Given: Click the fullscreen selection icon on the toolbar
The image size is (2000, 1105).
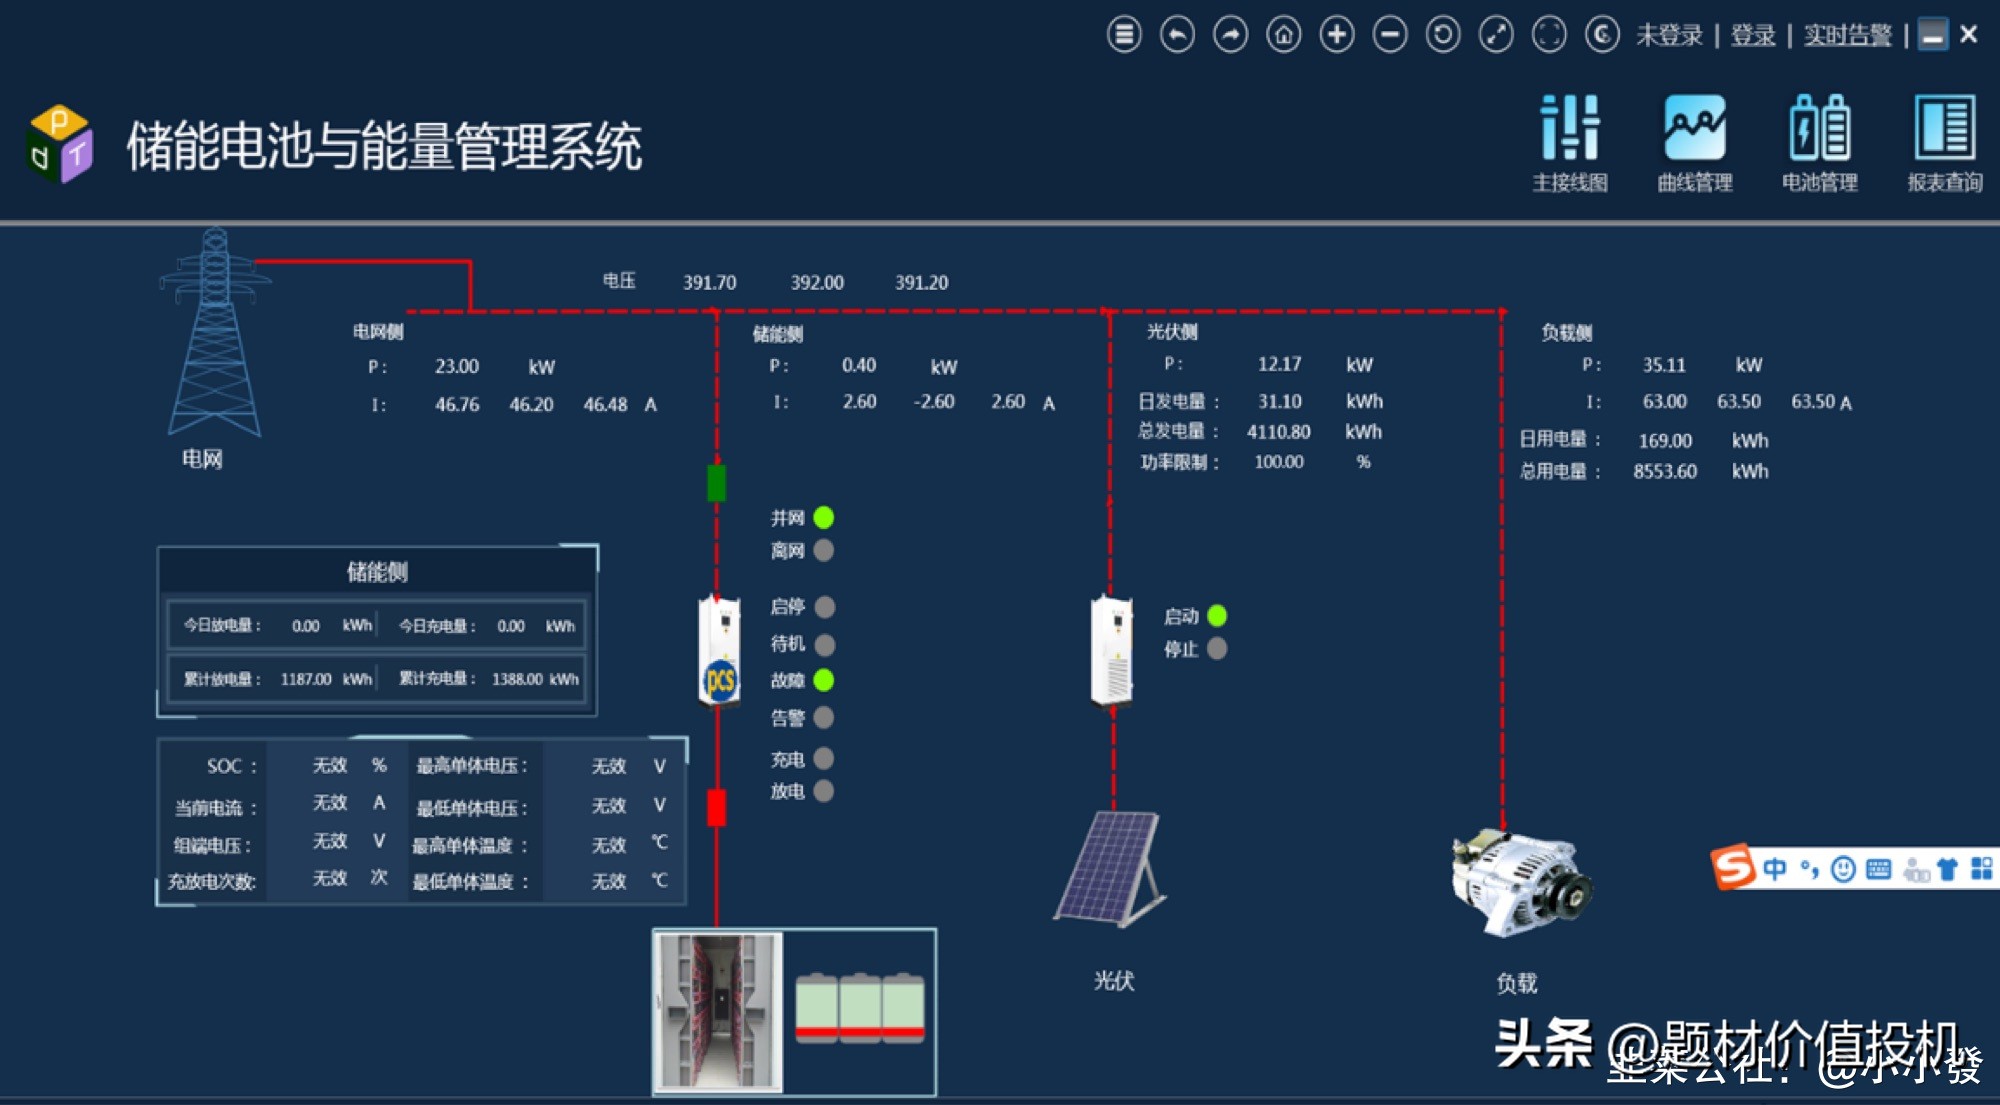Looking at the screenshot, I should pyautogui.click(x=1549, y=35).
